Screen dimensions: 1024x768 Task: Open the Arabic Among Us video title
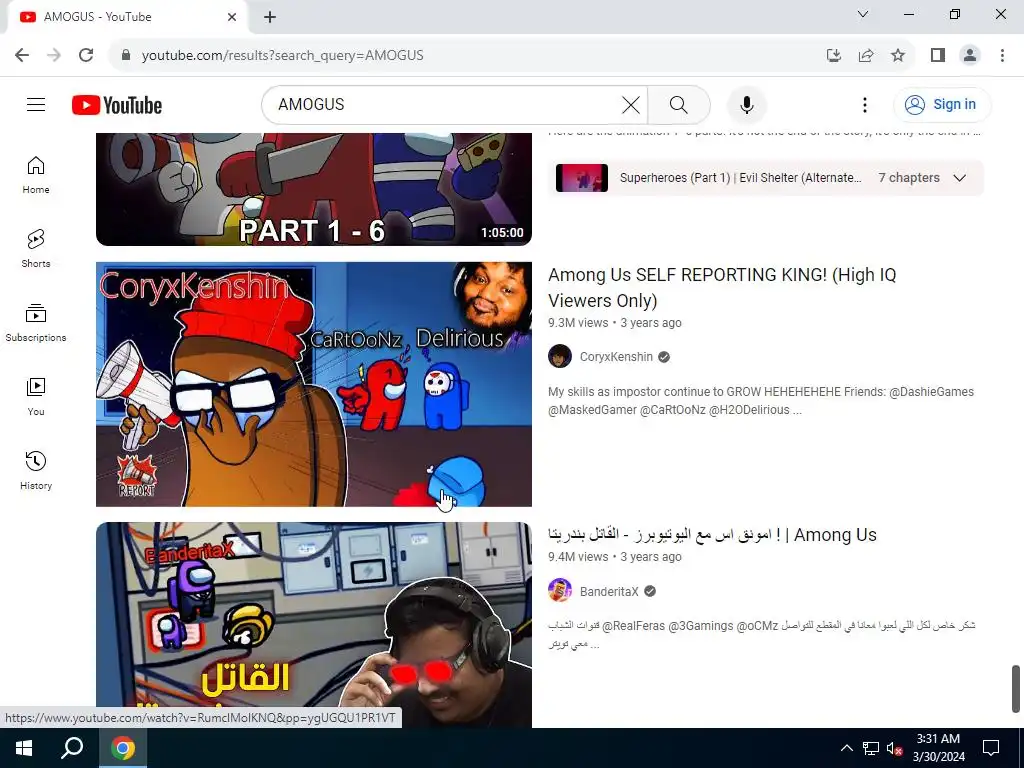[712, 534]
